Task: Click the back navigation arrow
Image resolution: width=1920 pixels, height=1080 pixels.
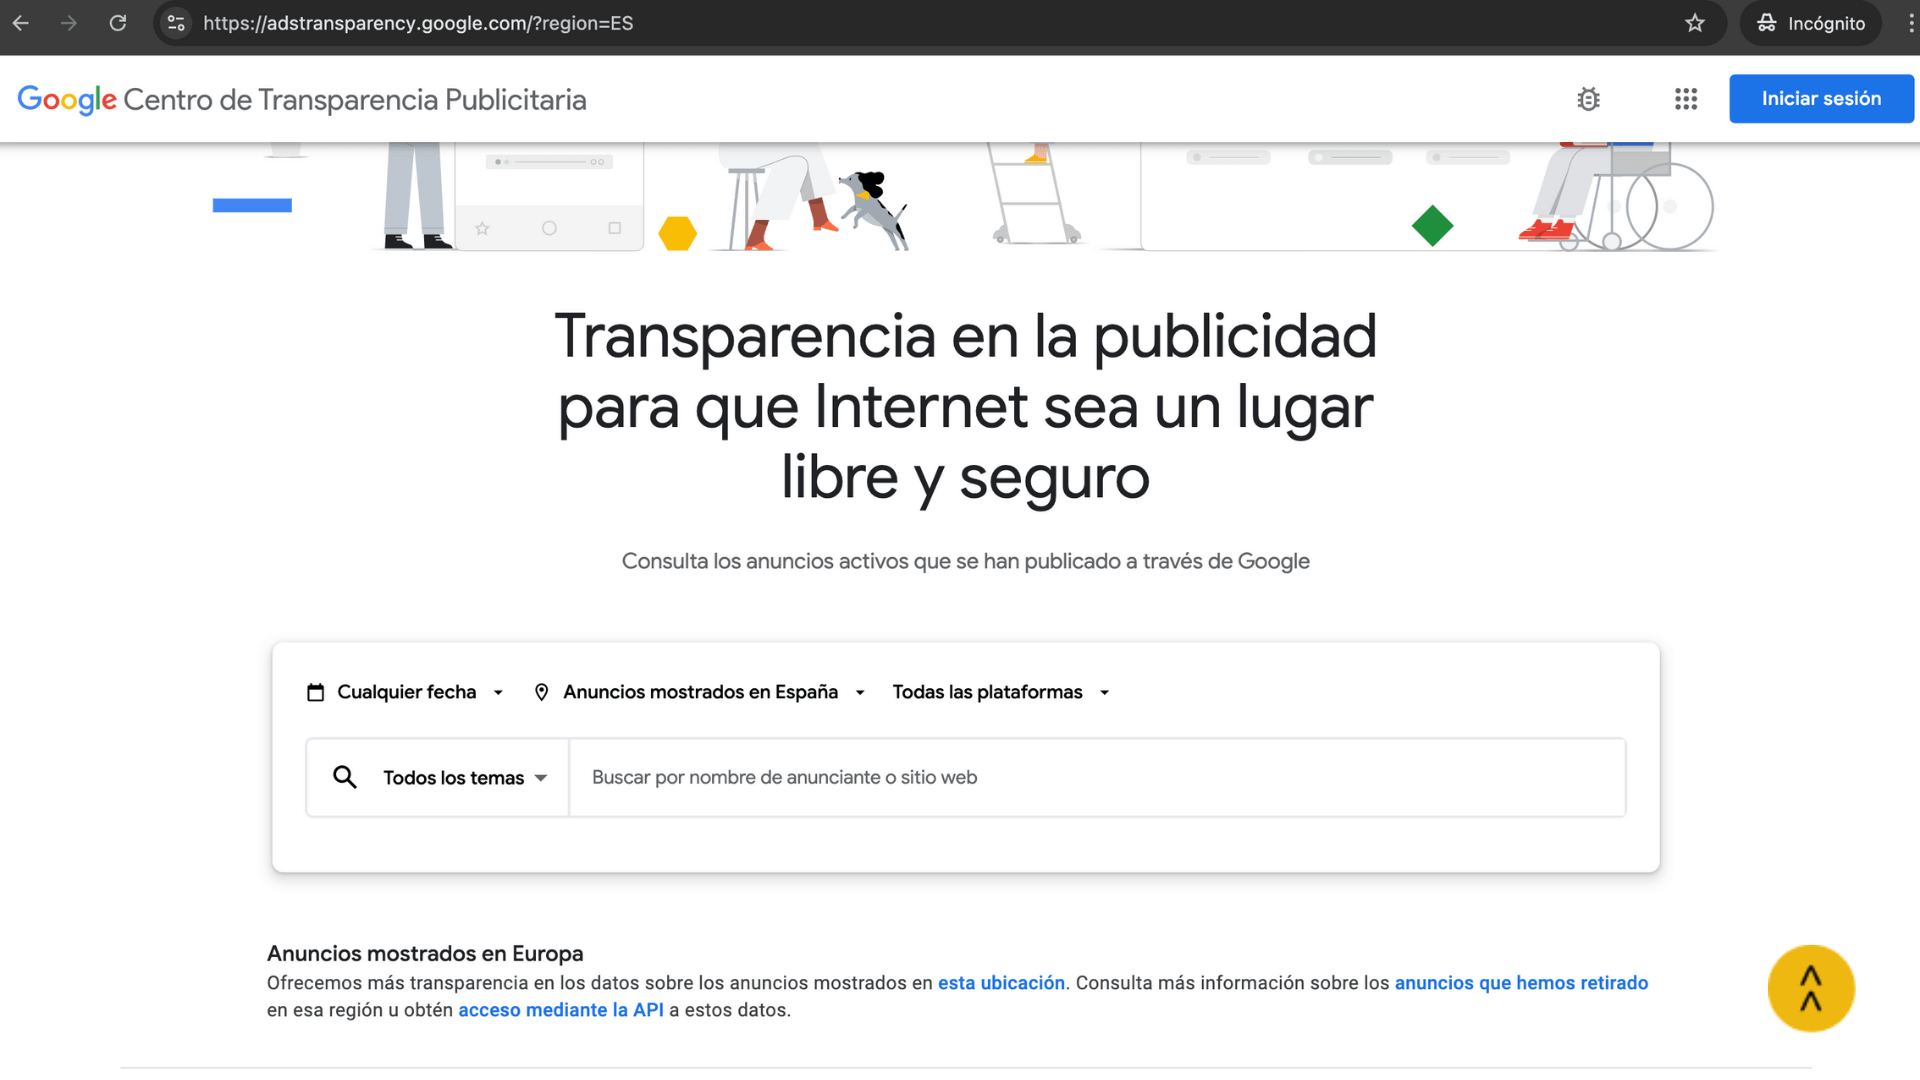Action: coord(21,23)
